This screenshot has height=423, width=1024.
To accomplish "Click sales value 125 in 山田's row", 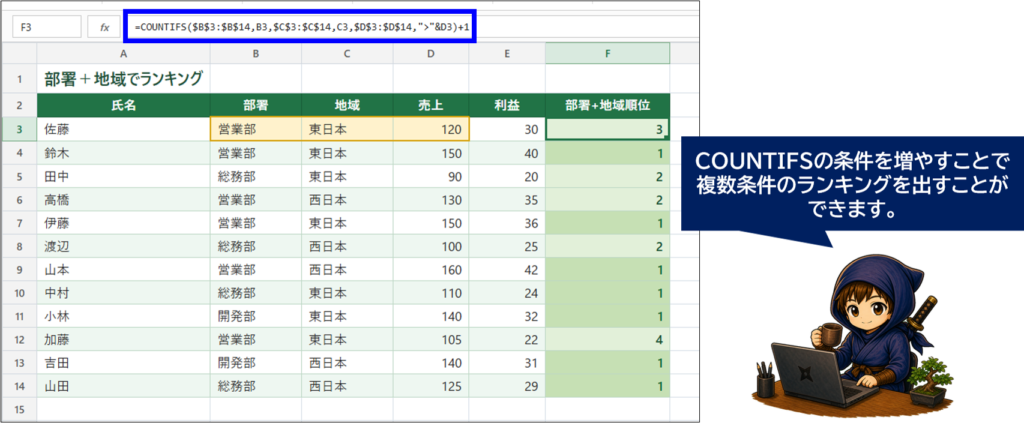I will click(x=431, y=386).
